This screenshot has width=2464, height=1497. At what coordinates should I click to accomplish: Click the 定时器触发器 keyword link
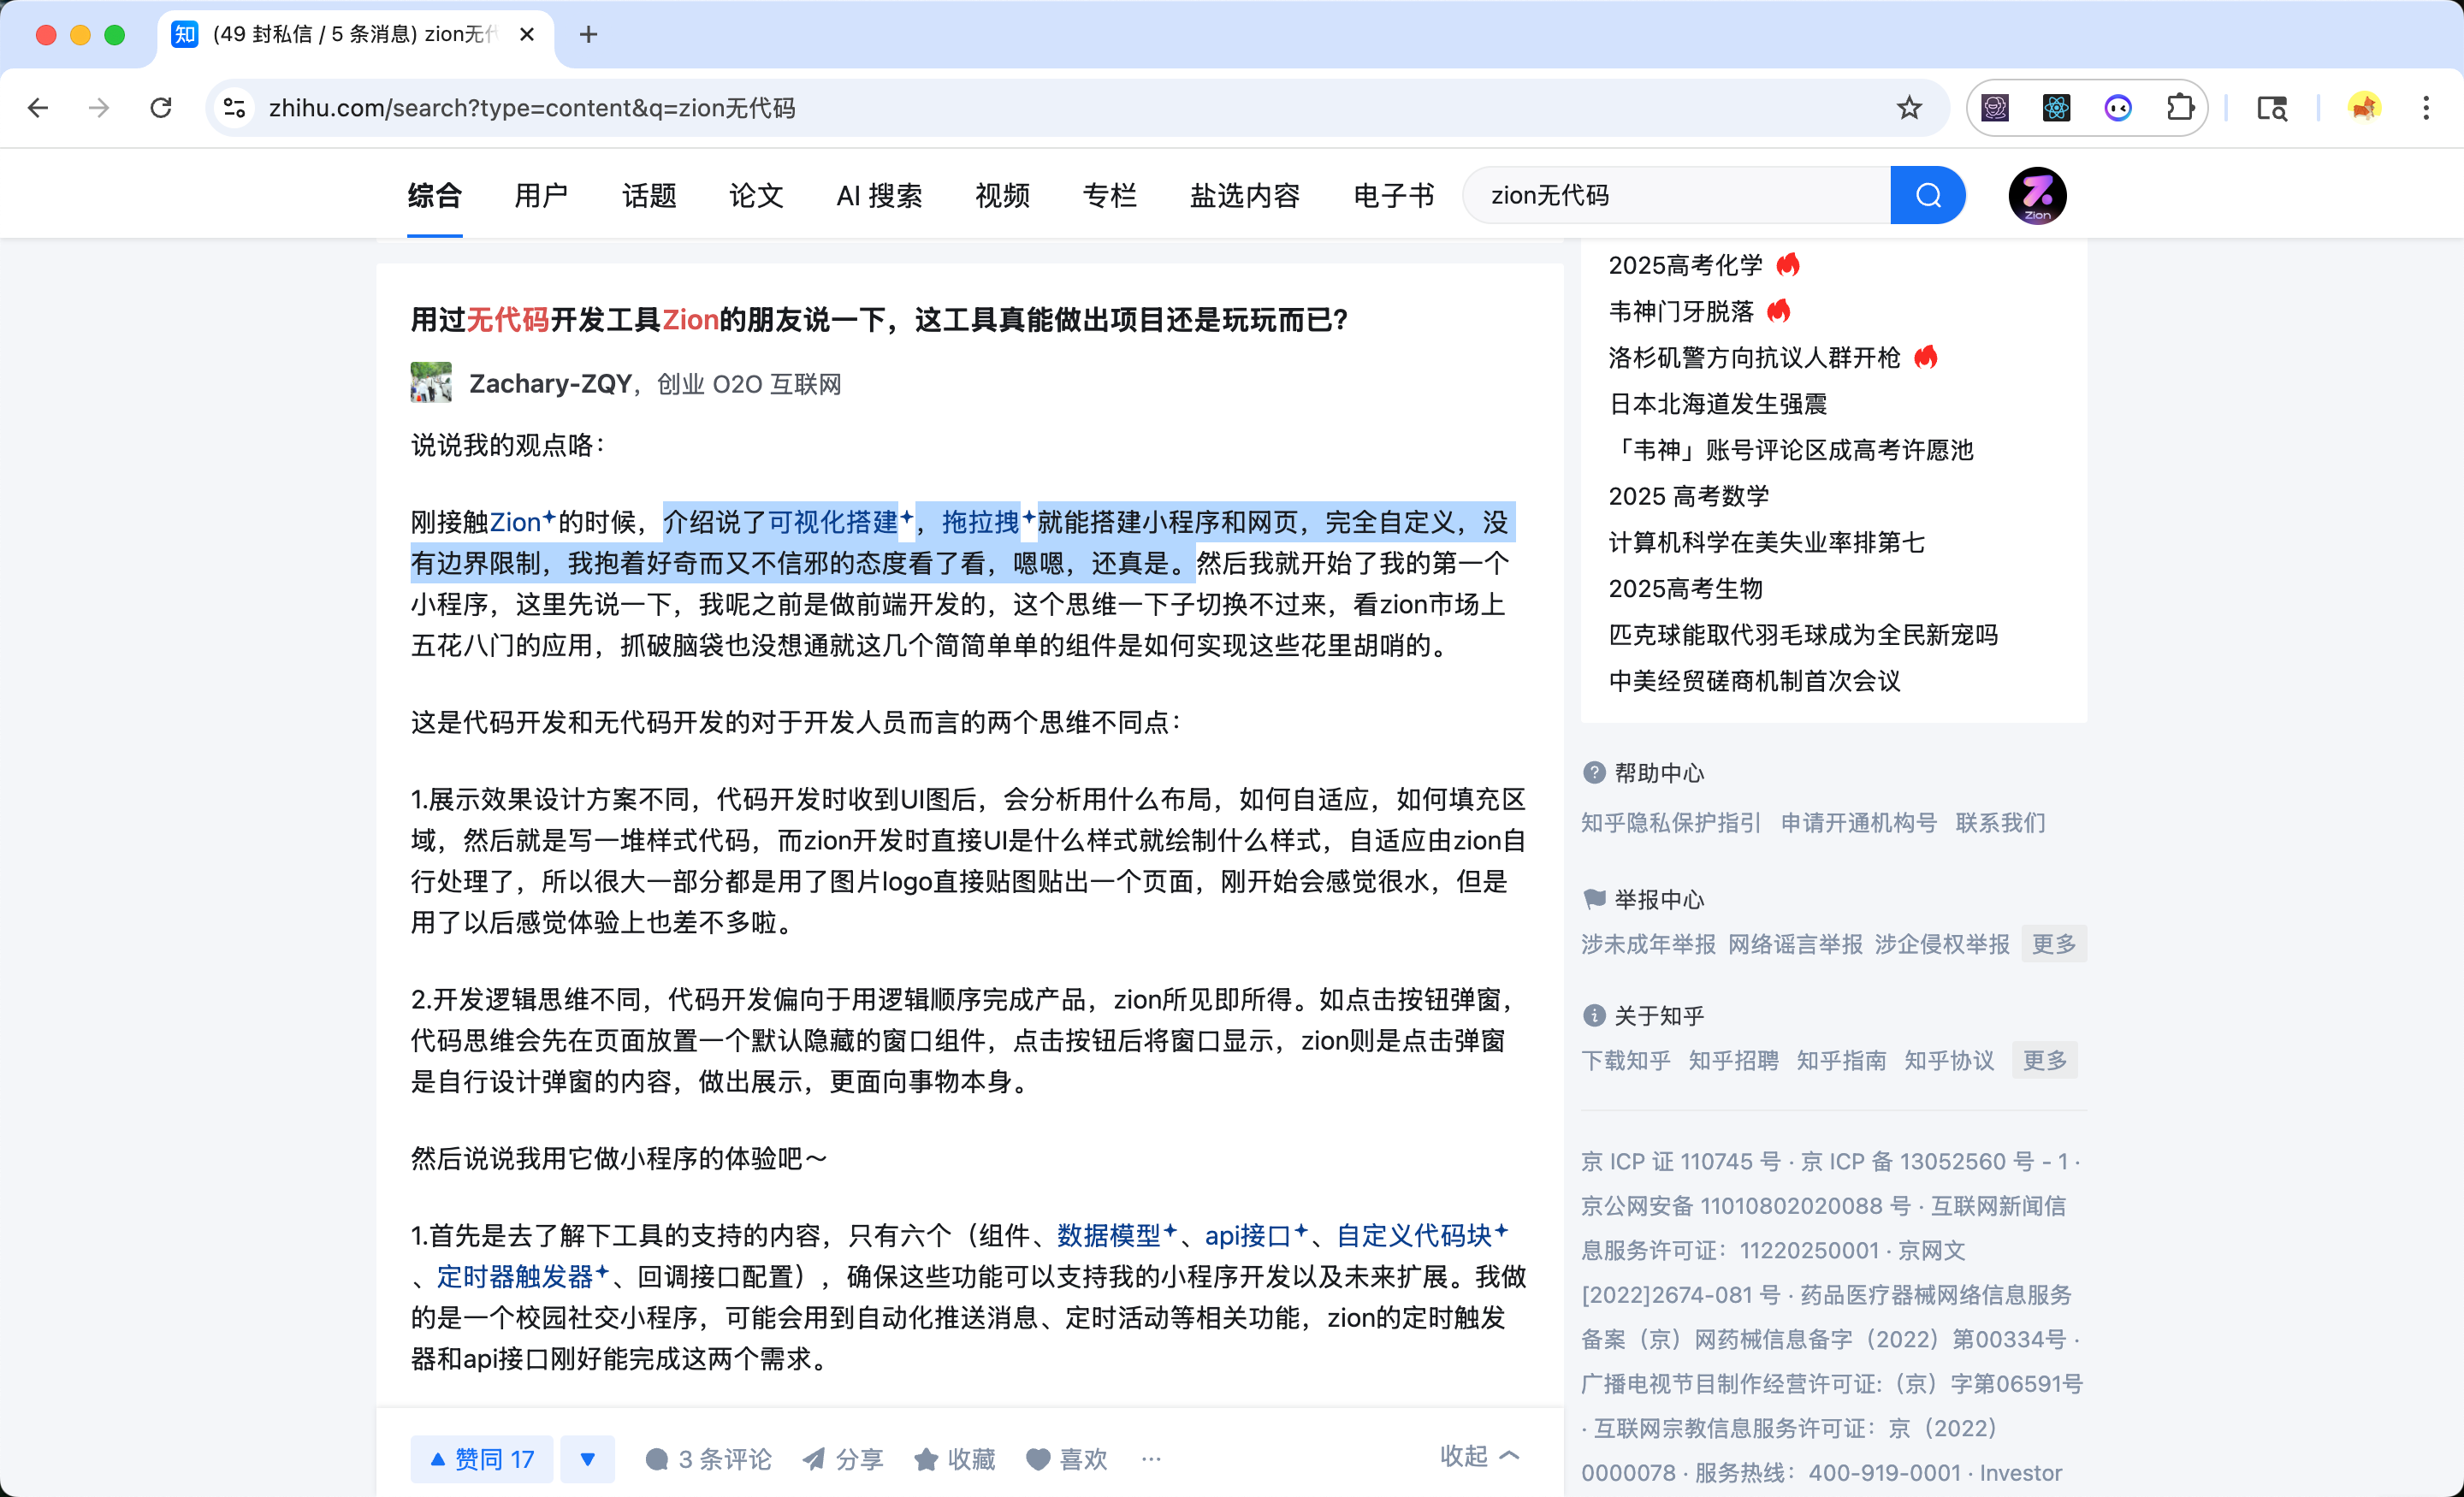point(515,1276)
